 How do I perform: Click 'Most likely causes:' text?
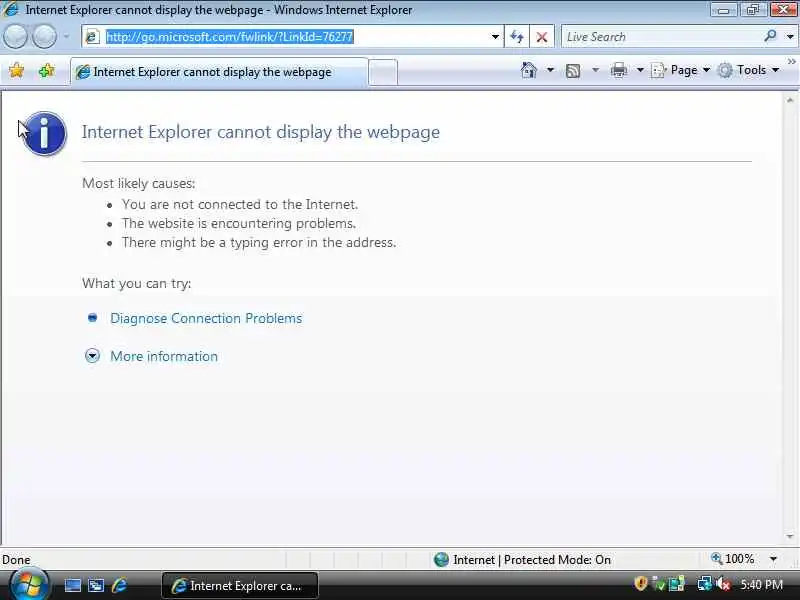139,183
